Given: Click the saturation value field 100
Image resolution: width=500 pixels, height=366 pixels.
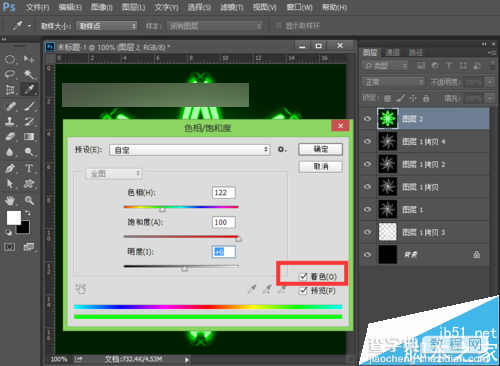Looking at the screenshot, I should click(x=223, y=222).
